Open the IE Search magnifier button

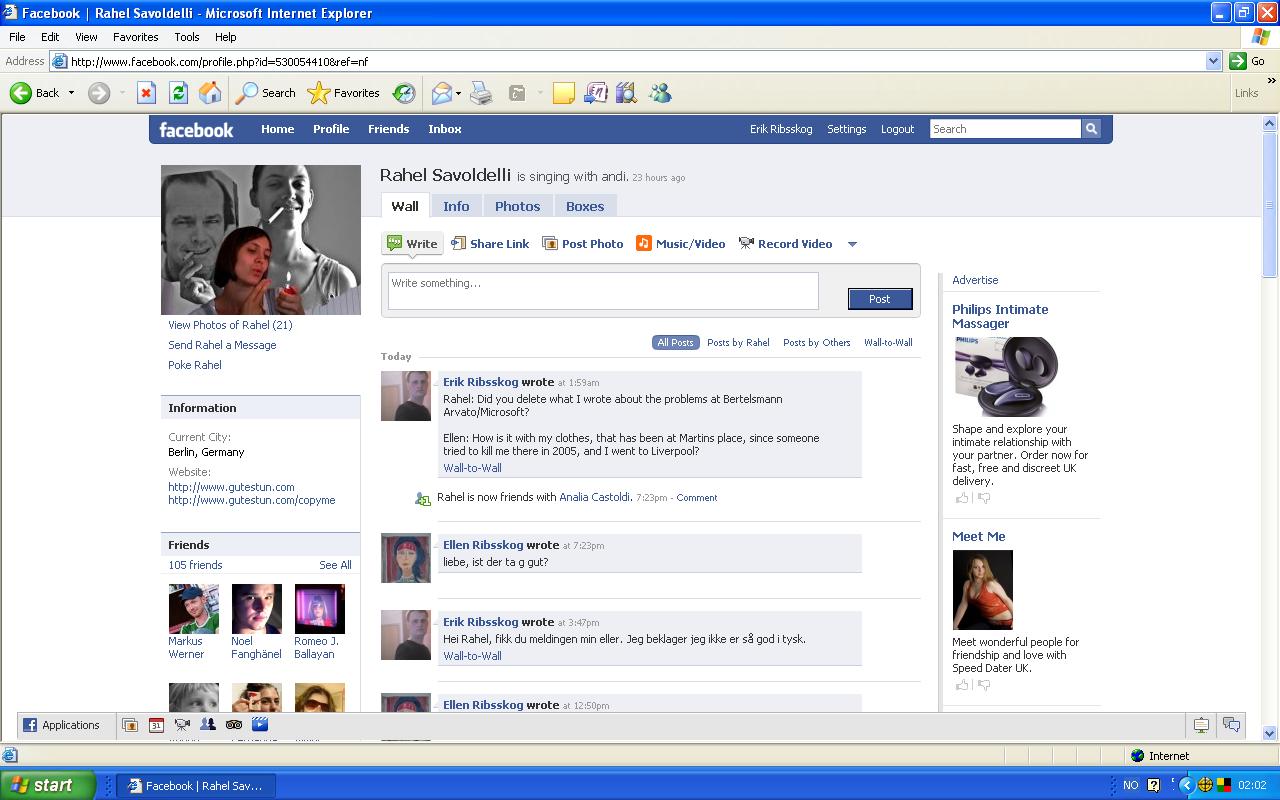[x=266, y=93]
